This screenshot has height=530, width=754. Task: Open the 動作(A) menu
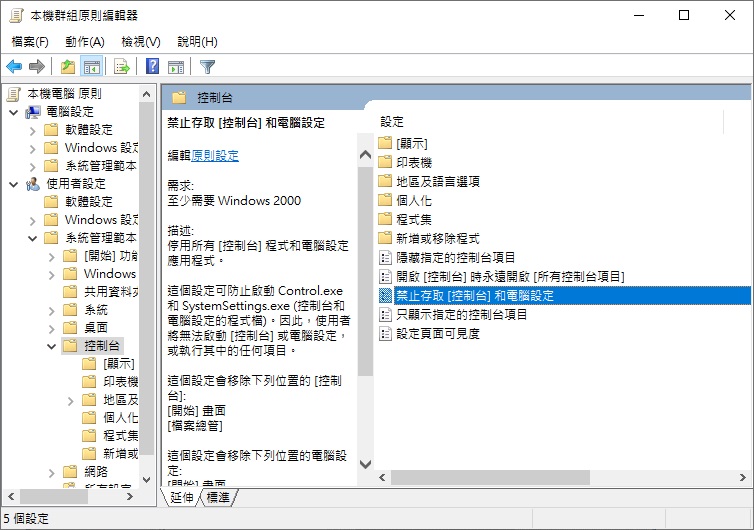click(x=84, y=42)
